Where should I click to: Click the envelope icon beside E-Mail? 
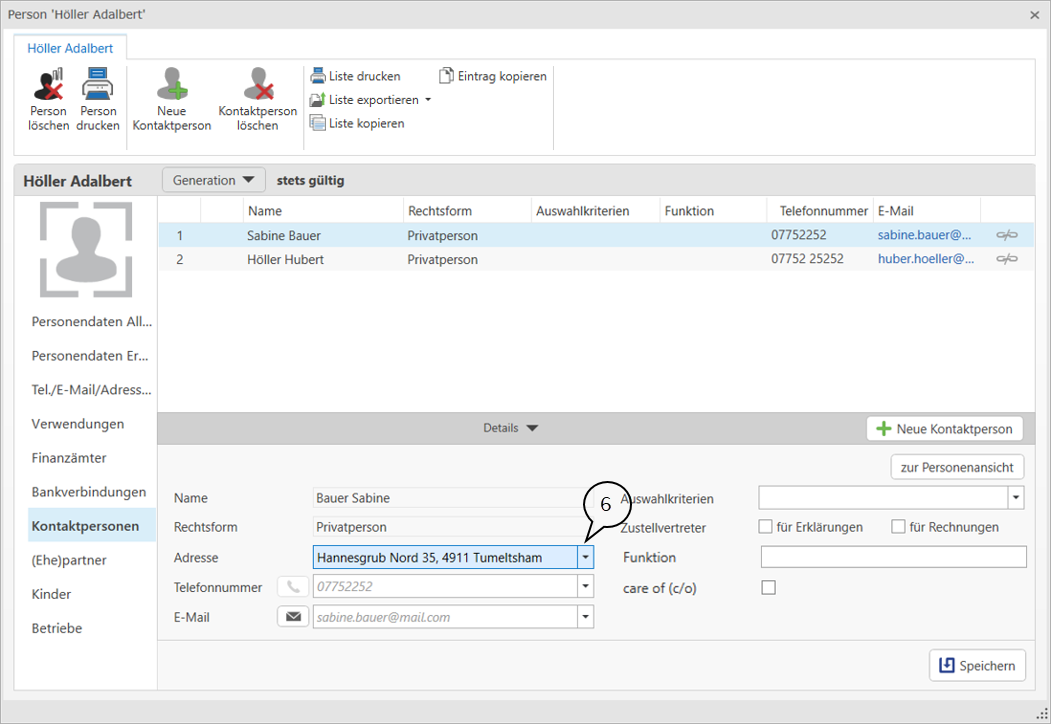[293, 617]
